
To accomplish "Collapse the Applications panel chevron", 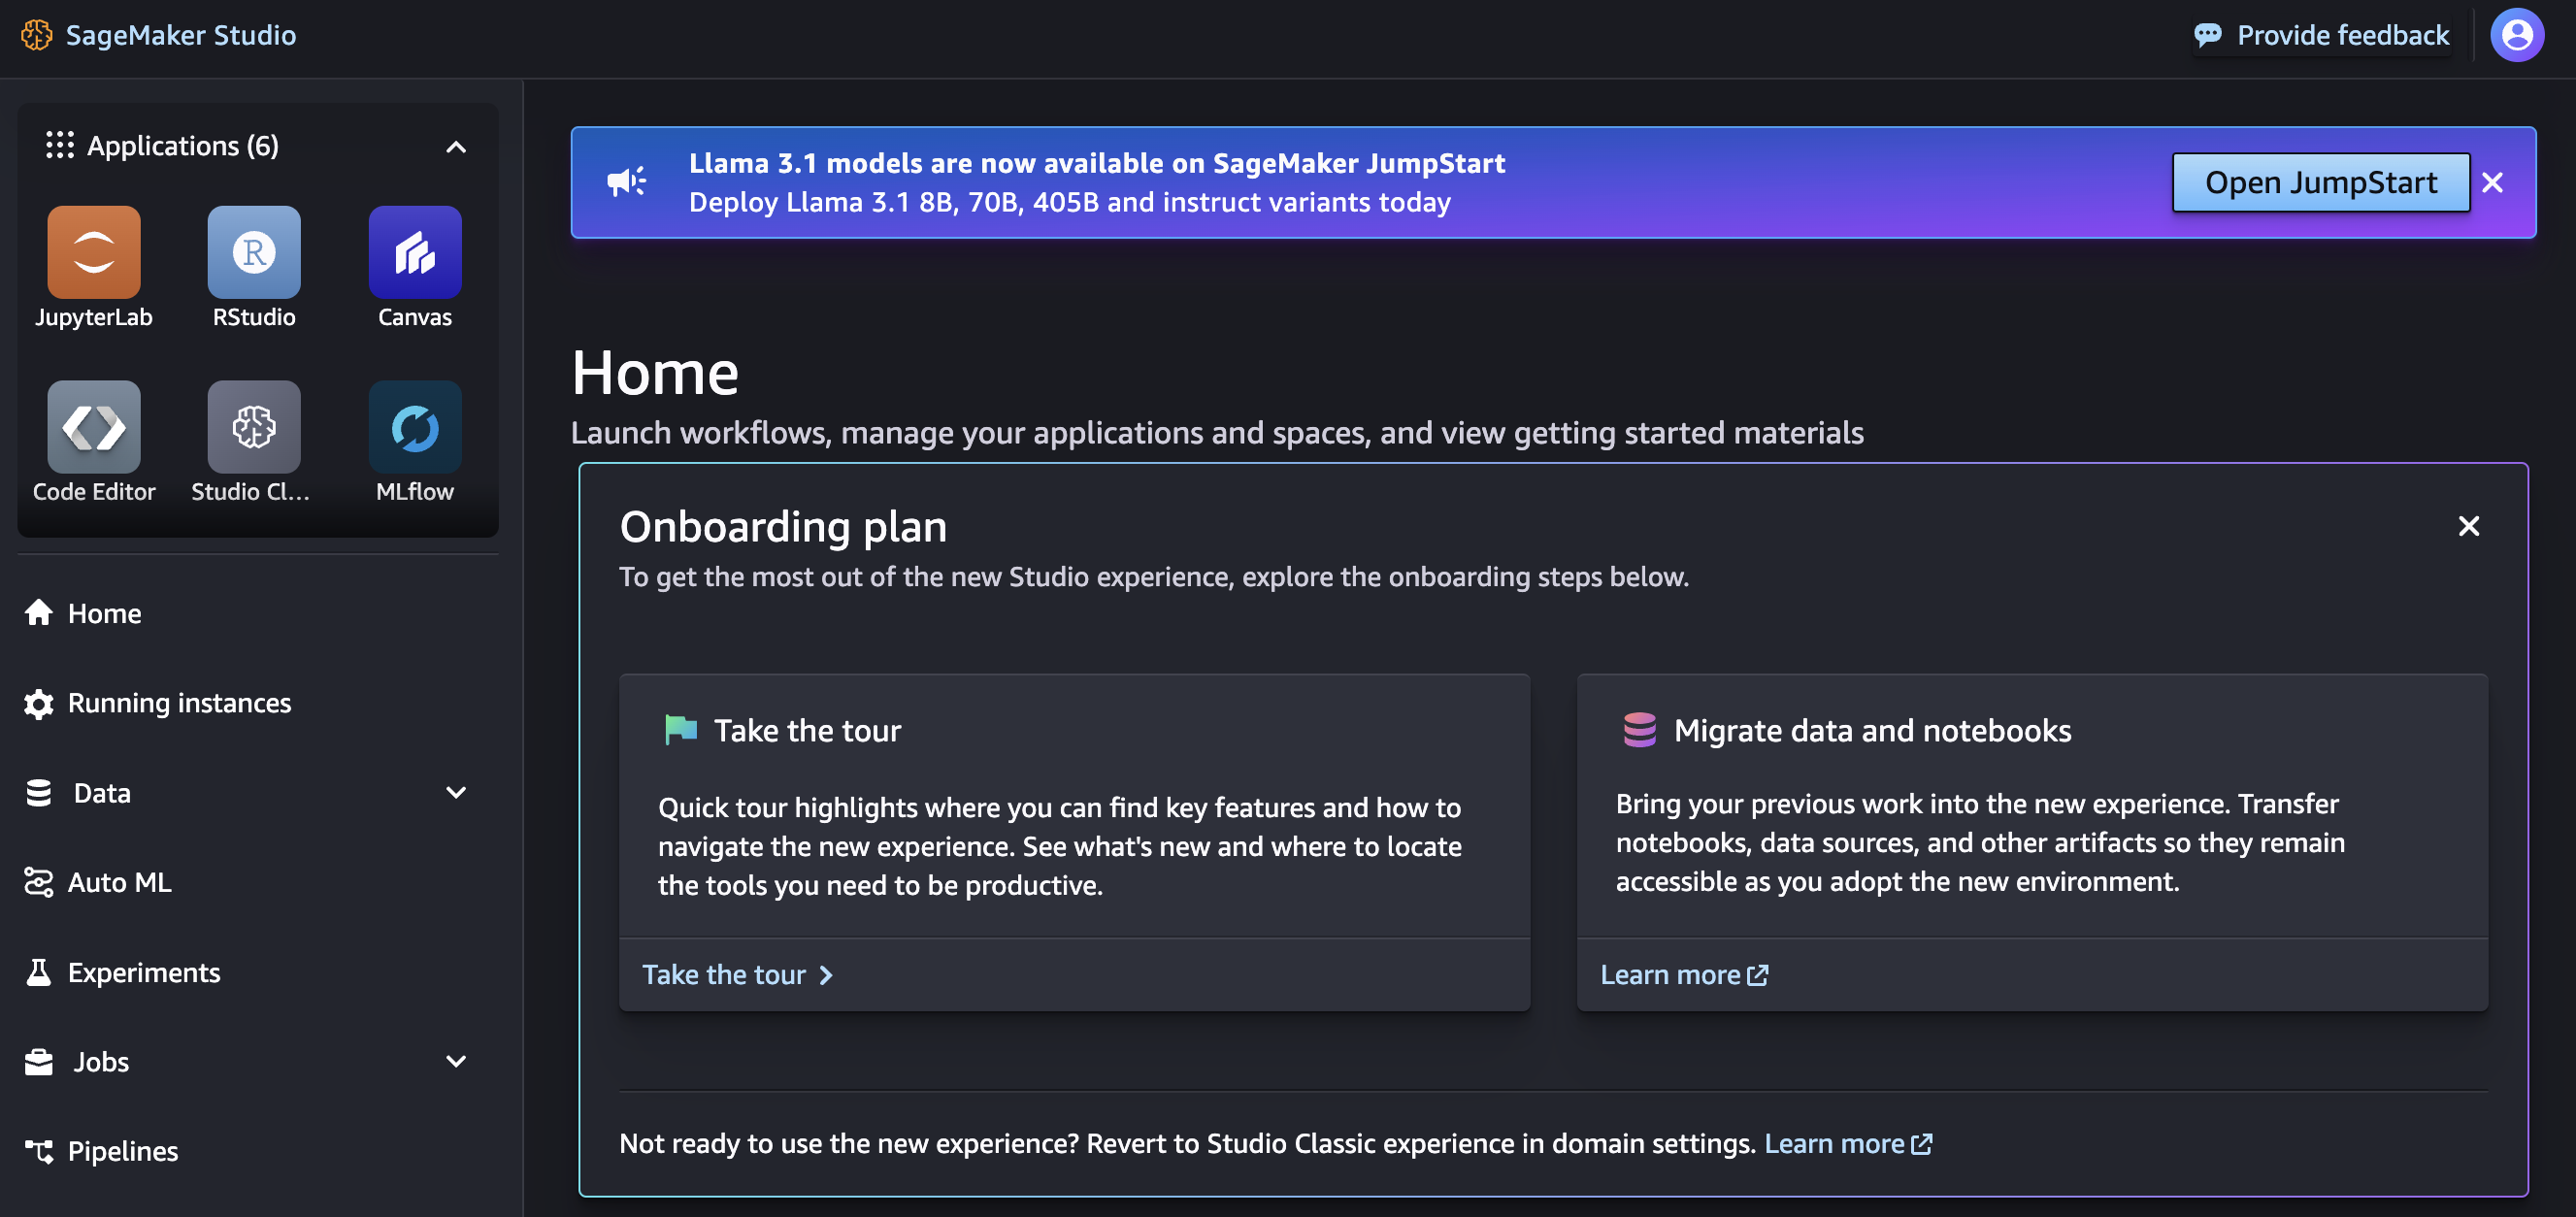I will point(456,147).
